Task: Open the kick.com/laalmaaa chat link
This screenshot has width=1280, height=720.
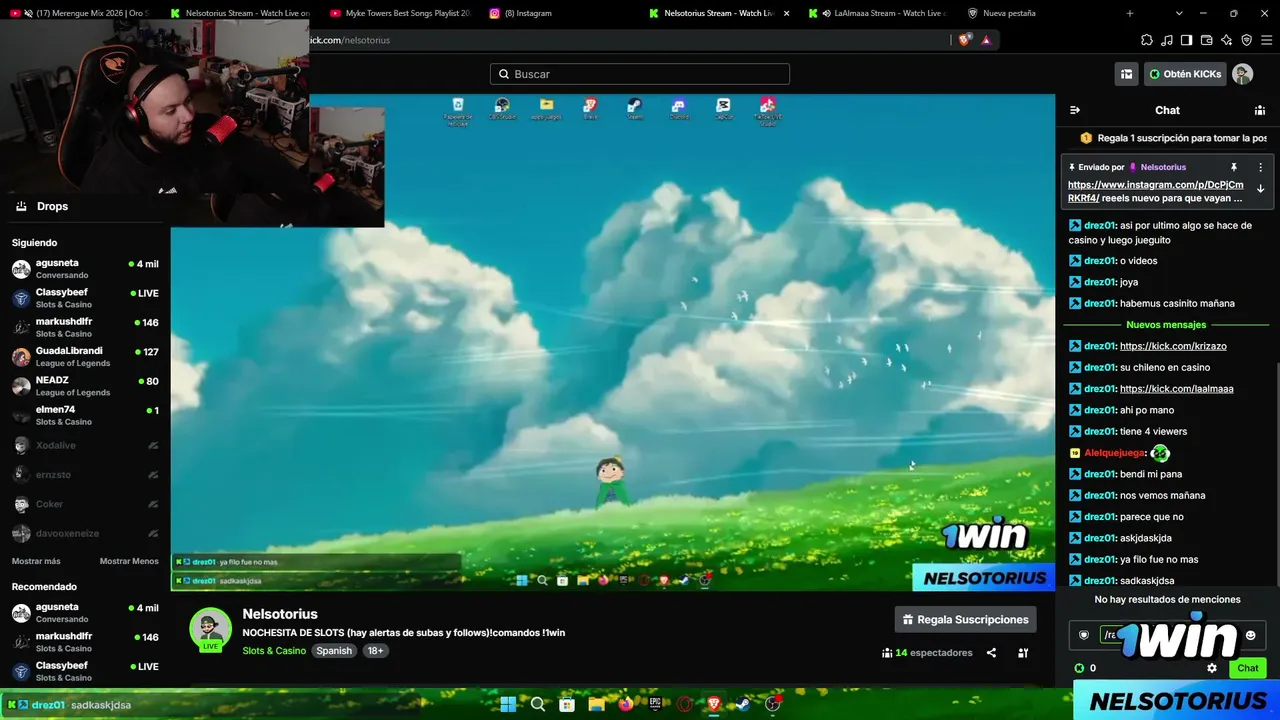Action: click(1176, 389)
